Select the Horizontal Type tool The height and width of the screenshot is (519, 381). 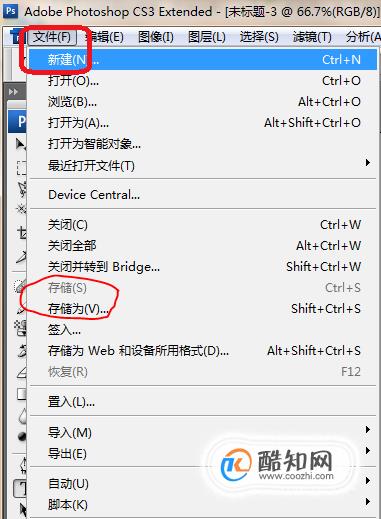[20, 489]
